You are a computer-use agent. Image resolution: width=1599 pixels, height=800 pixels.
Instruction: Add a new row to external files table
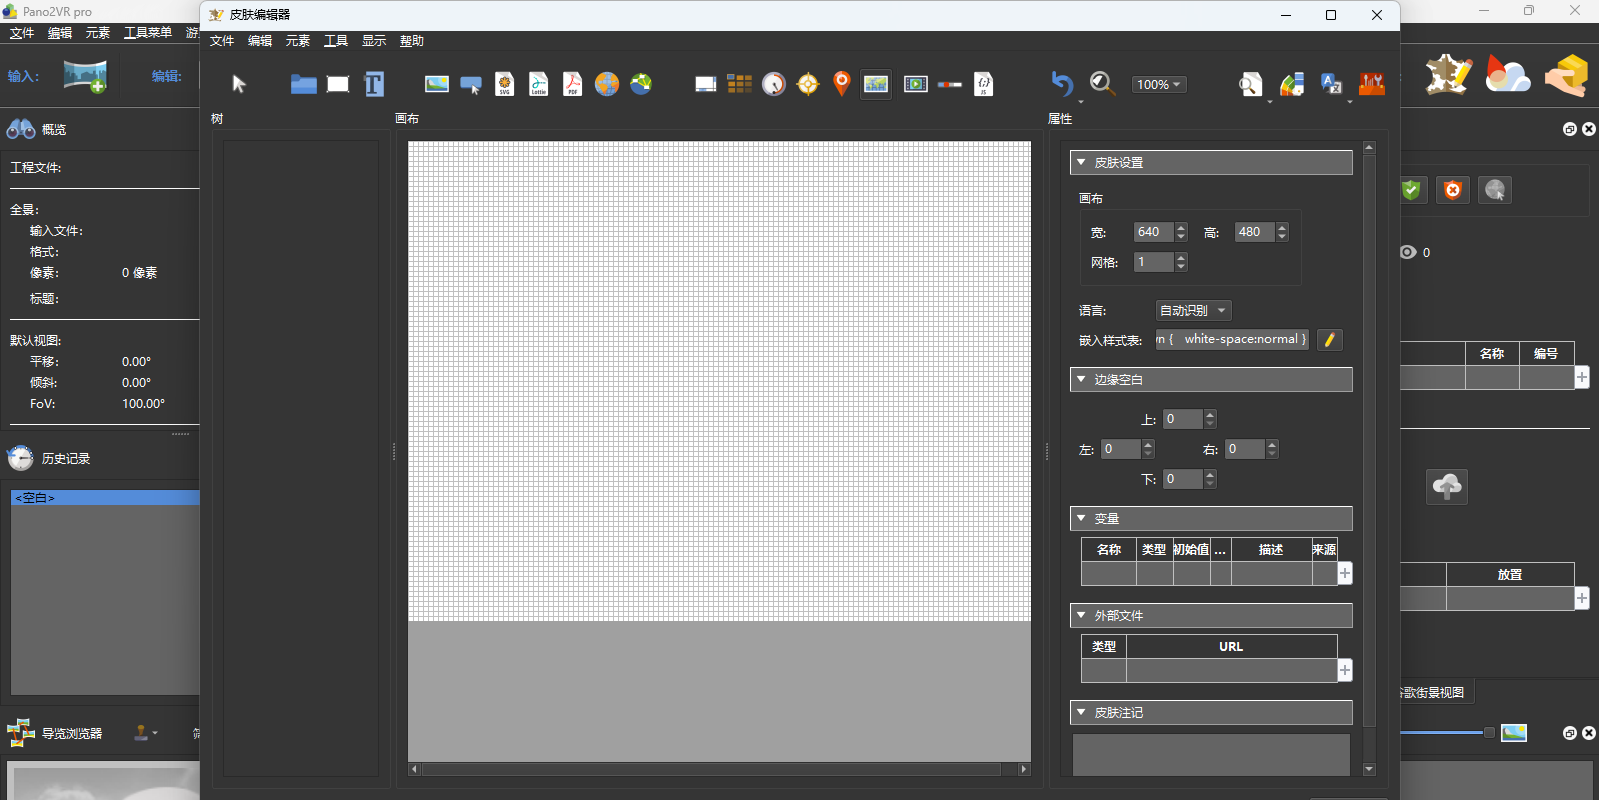click(1345, 670)
